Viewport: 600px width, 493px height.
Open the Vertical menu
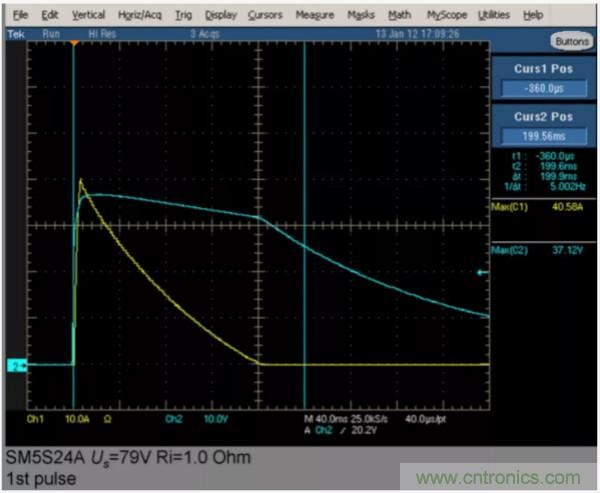[88, 16]
